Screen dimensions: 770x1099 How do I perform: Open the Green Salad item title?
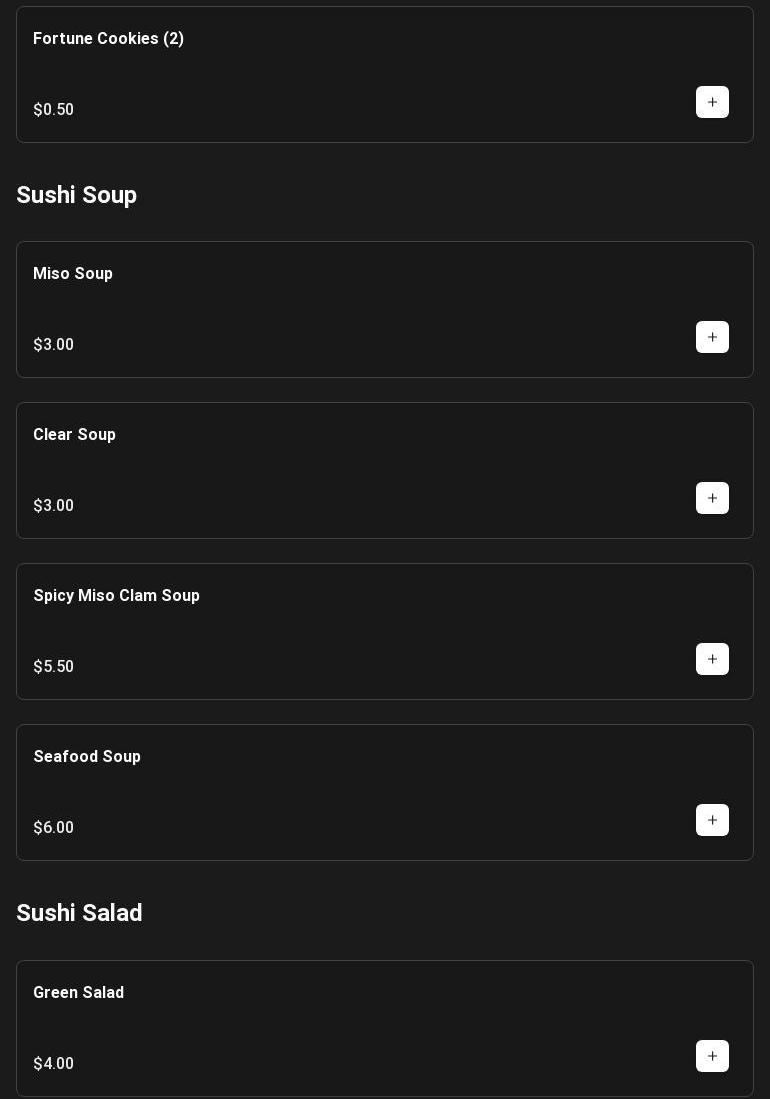tap(79, 993)
